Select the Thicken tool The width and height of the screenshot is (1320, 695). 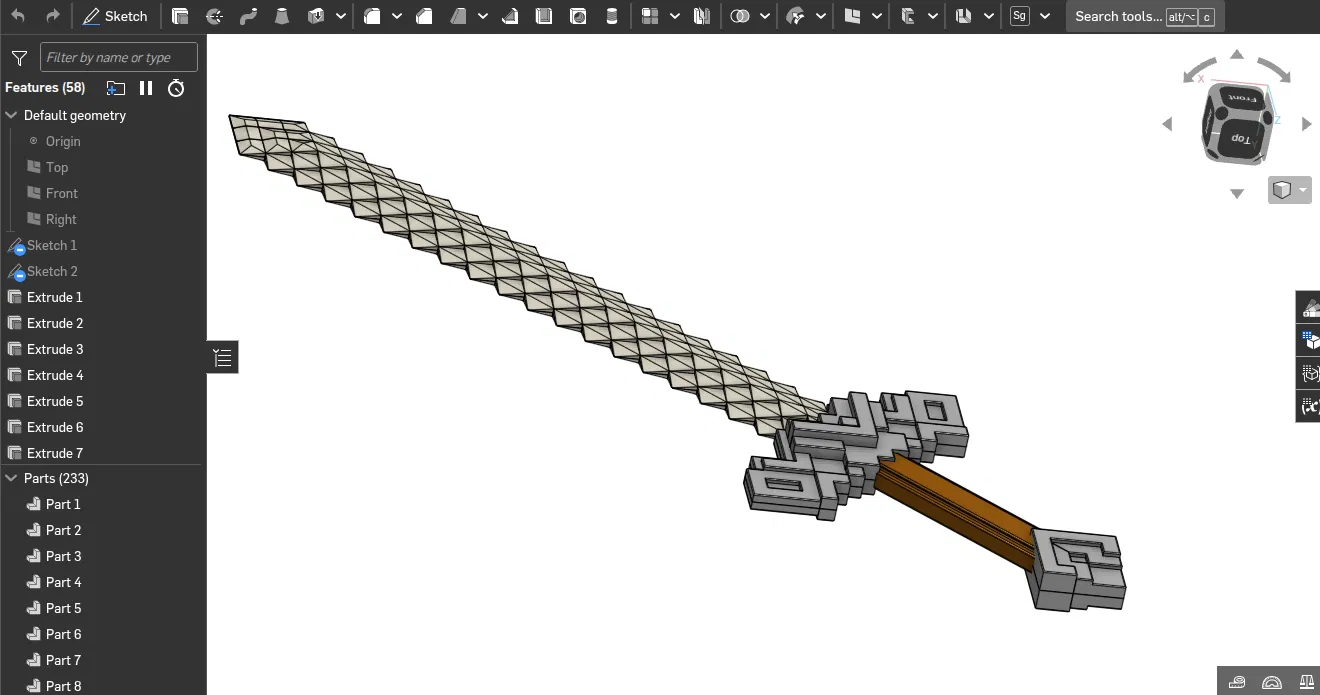(x=316, y=16)
